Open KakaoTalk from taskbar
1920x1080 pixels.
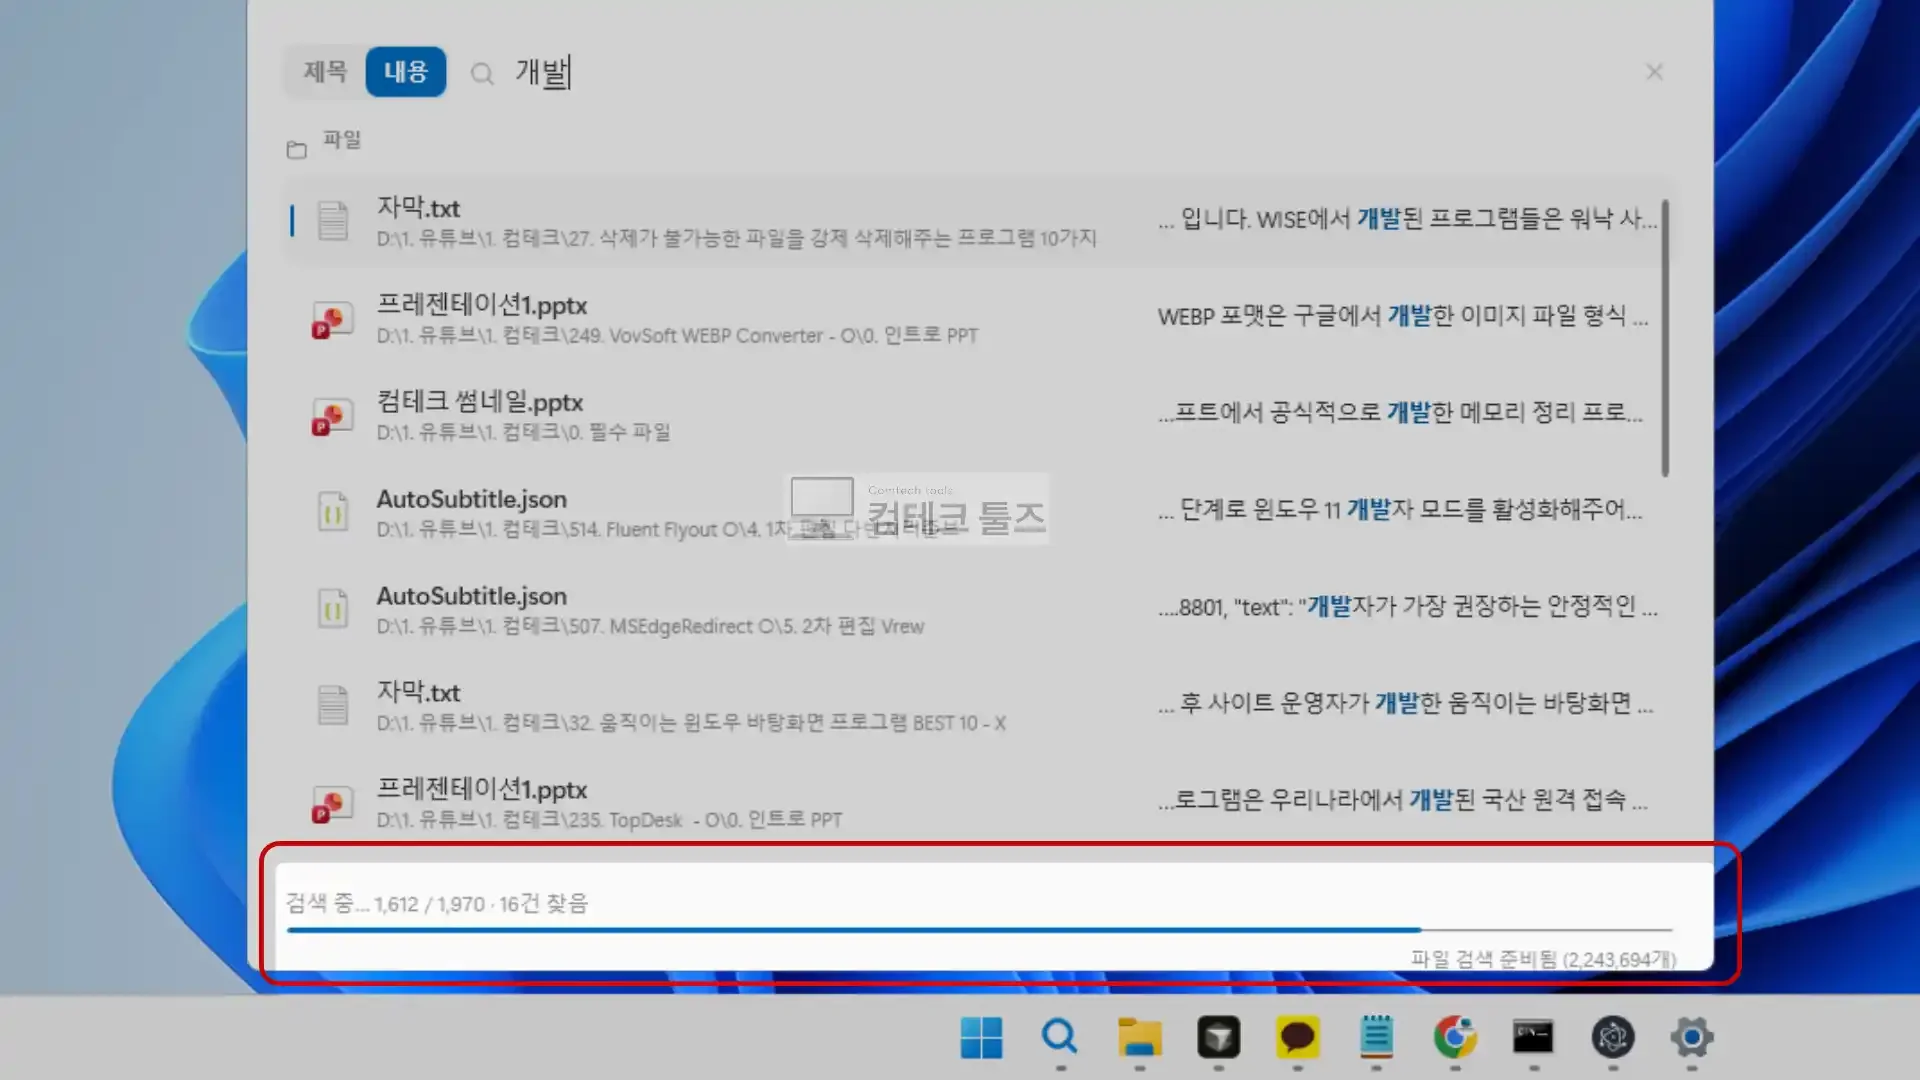pyautogui.click(x=1297, y=1038)
